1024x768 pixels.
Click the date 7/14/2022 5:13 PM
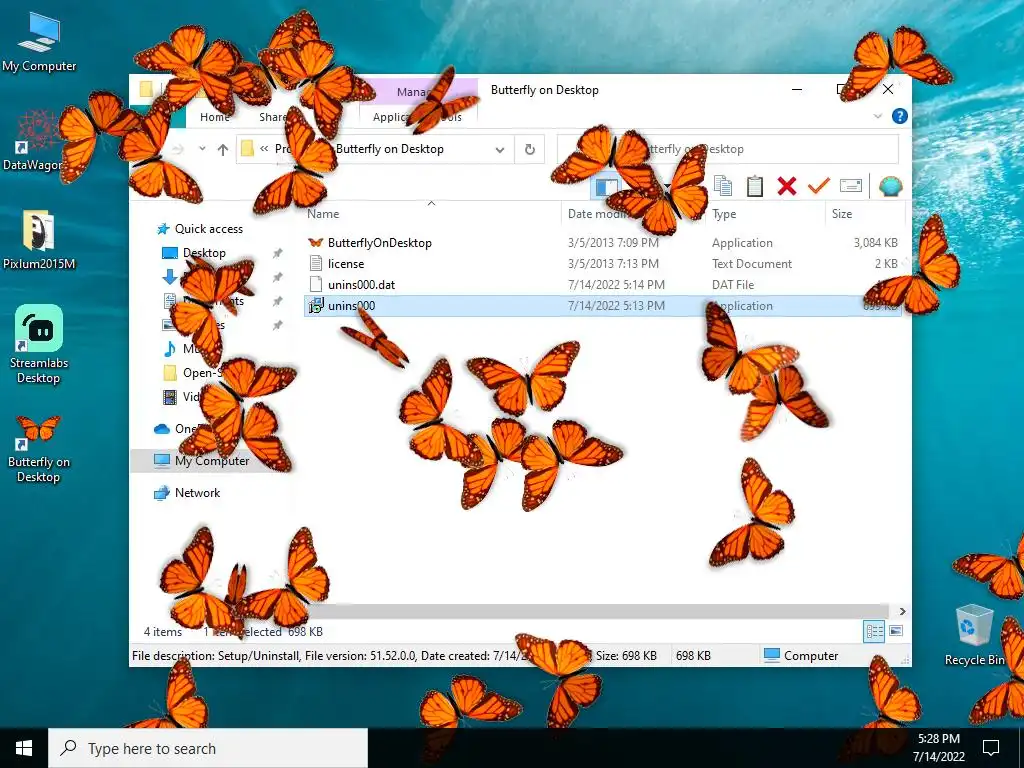tap(616, 305)
